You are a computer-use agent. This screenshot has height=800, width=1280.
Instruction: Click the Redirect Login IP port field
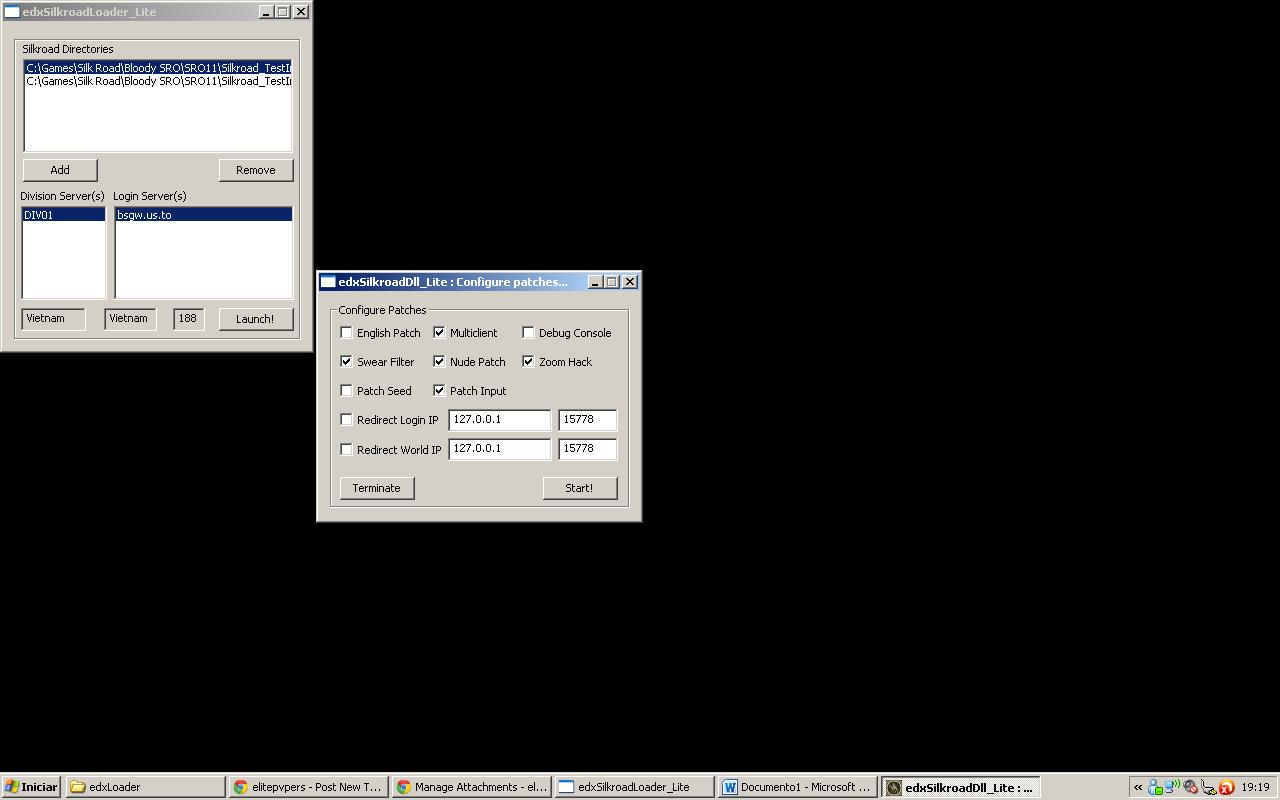[x=588, y=420]
